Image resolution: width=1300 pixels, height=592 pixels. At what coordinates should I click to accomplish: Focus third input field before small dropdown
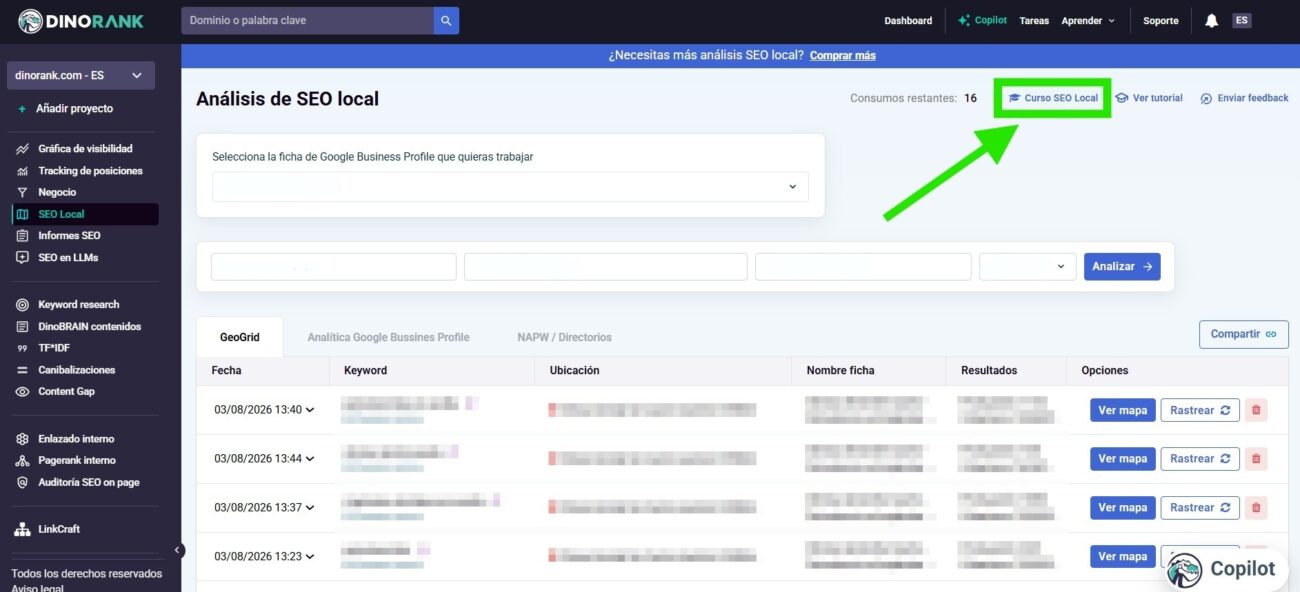pos(863,267)
